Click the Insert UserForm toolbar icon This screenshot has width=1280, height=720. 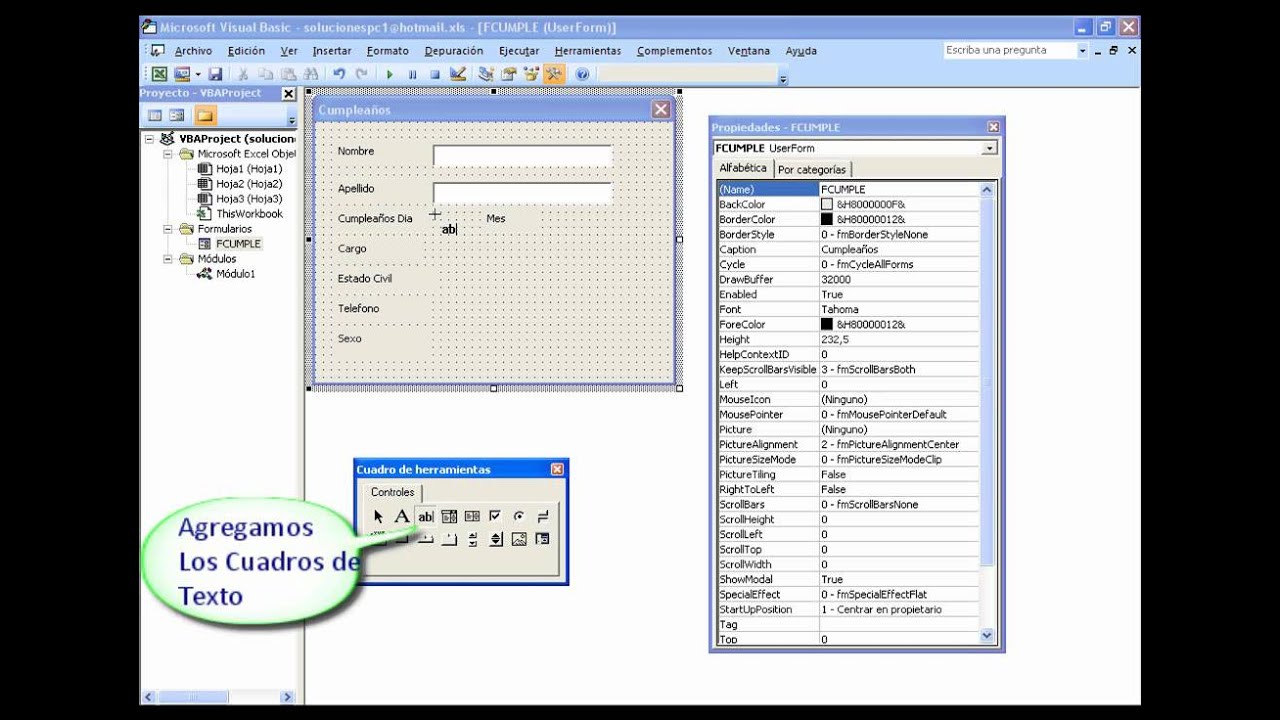click(x=182, y=74)
